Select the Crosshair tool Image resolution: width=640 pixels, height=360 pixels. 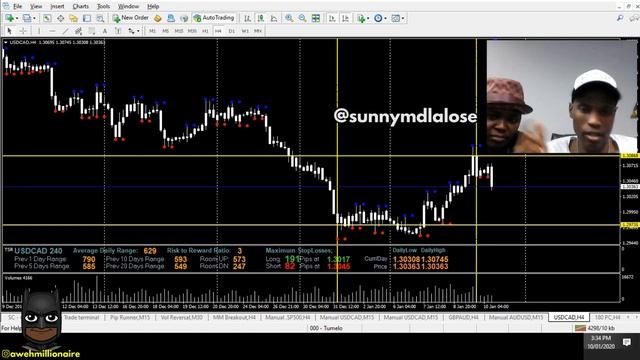(x=23, y=31)
